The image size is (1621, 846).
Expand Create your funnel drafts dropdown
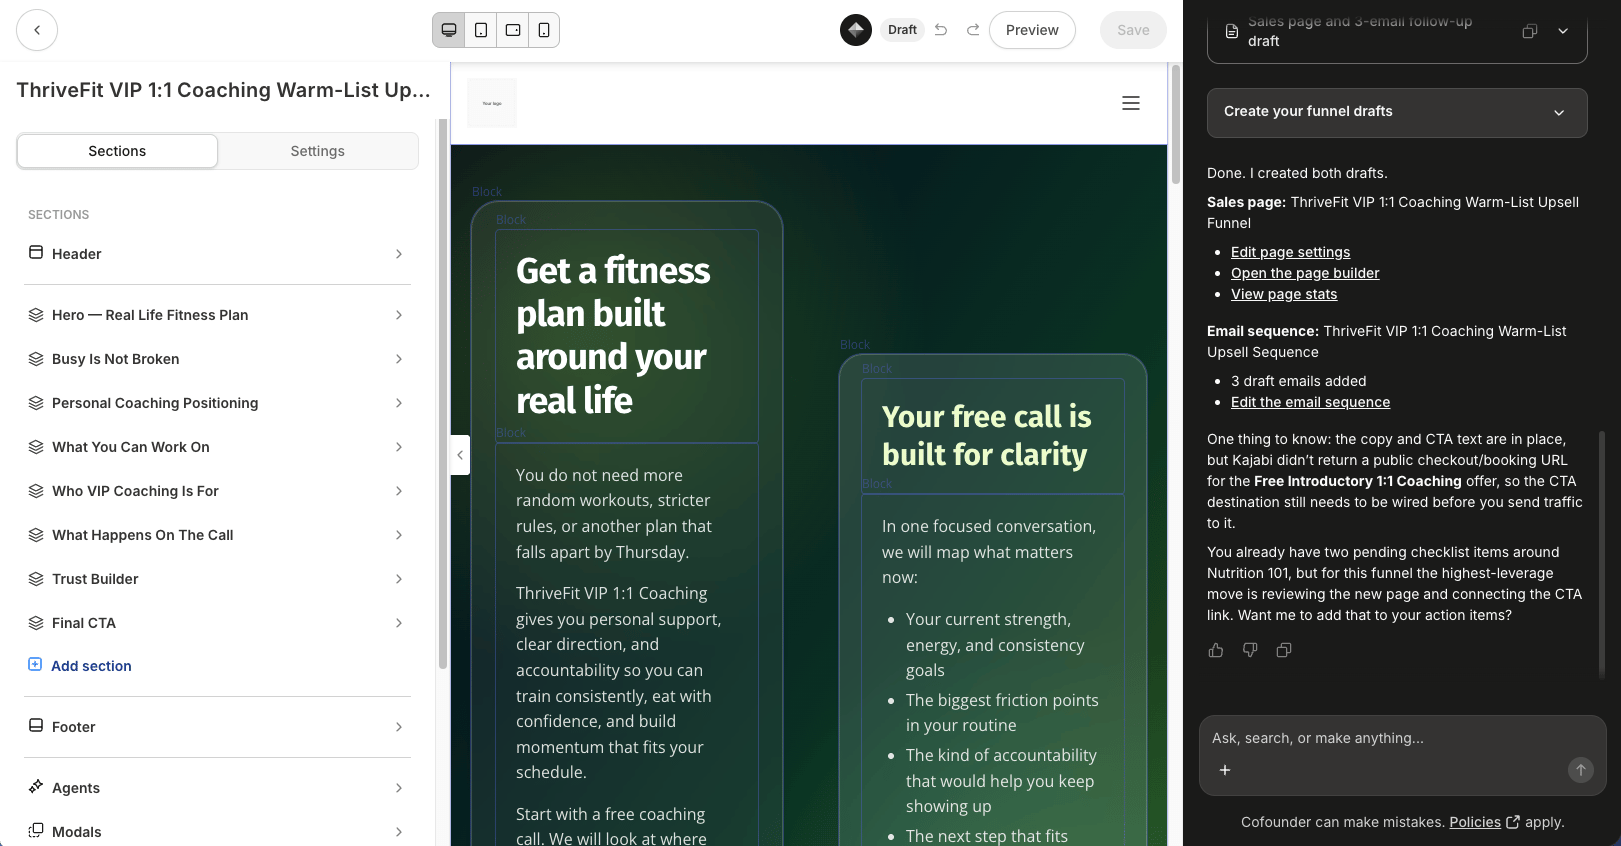pos(1559,113)
